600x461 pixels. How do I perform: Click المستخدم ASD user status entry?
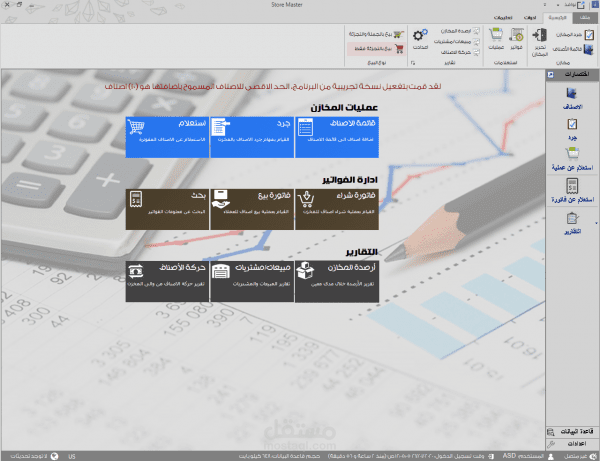pyautogui.click(x=528, y=456)
